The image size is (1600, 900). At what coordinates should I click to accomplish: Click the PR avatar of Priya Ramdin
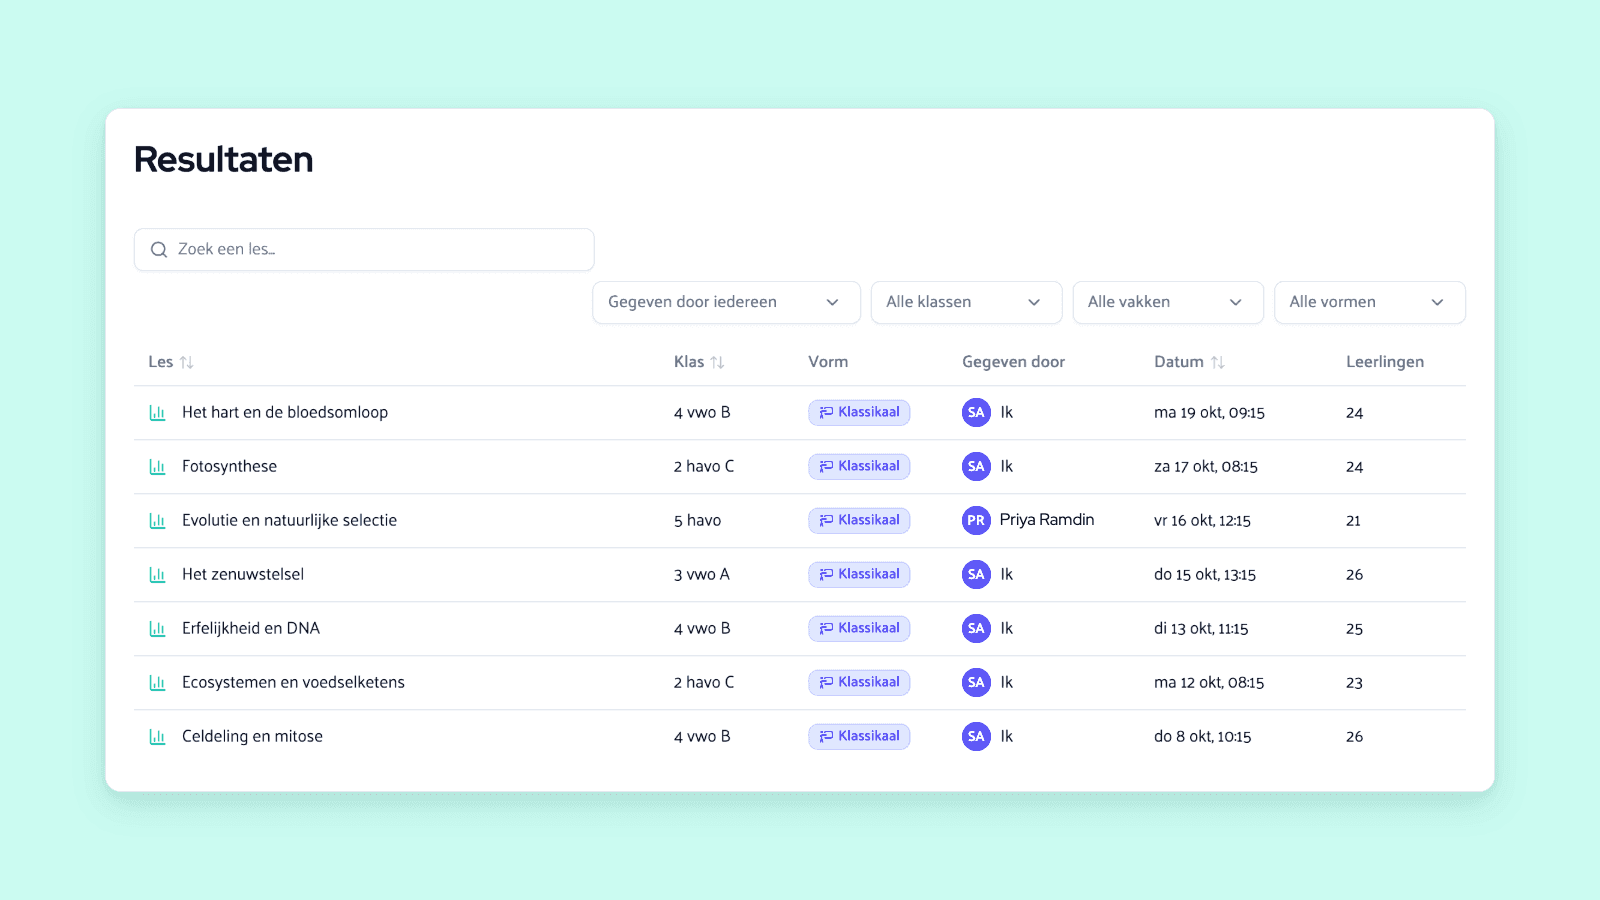(x=976, y=520)
